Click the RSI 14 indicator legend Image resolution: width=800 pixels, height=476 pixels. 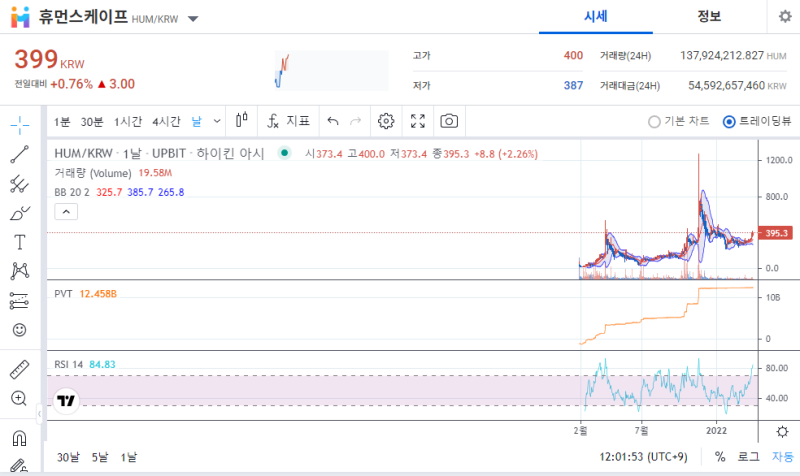69,365
